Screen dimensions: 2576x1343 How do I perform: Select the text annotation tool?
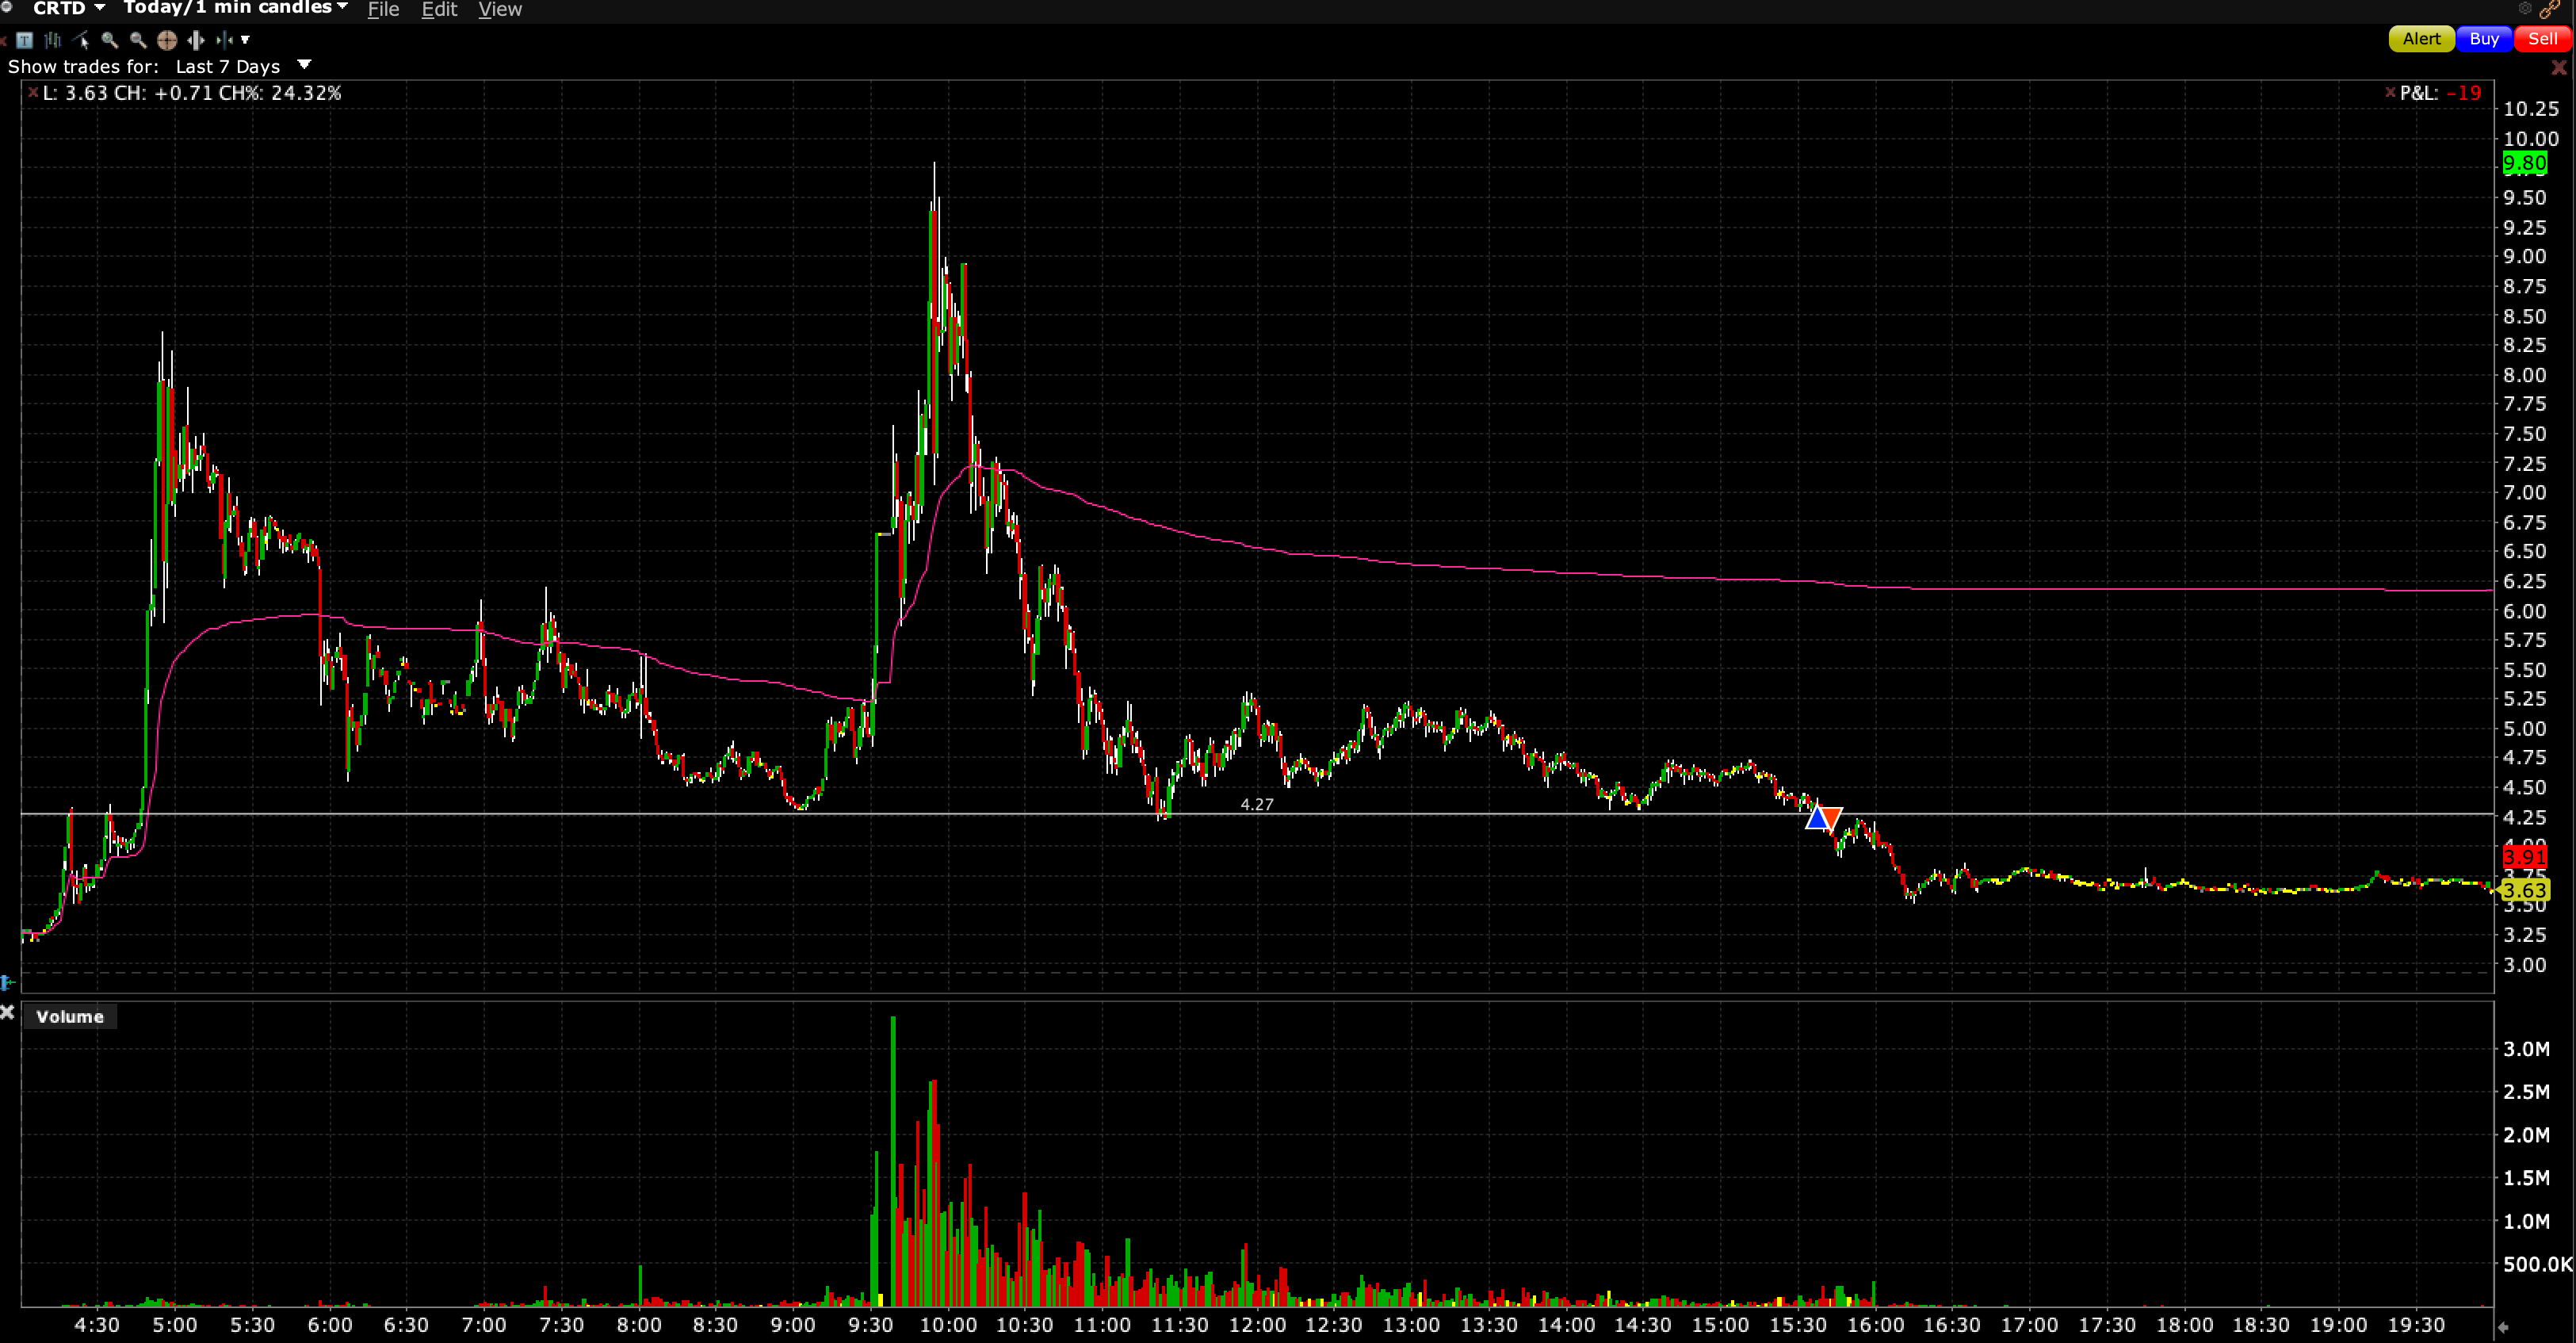25,40
